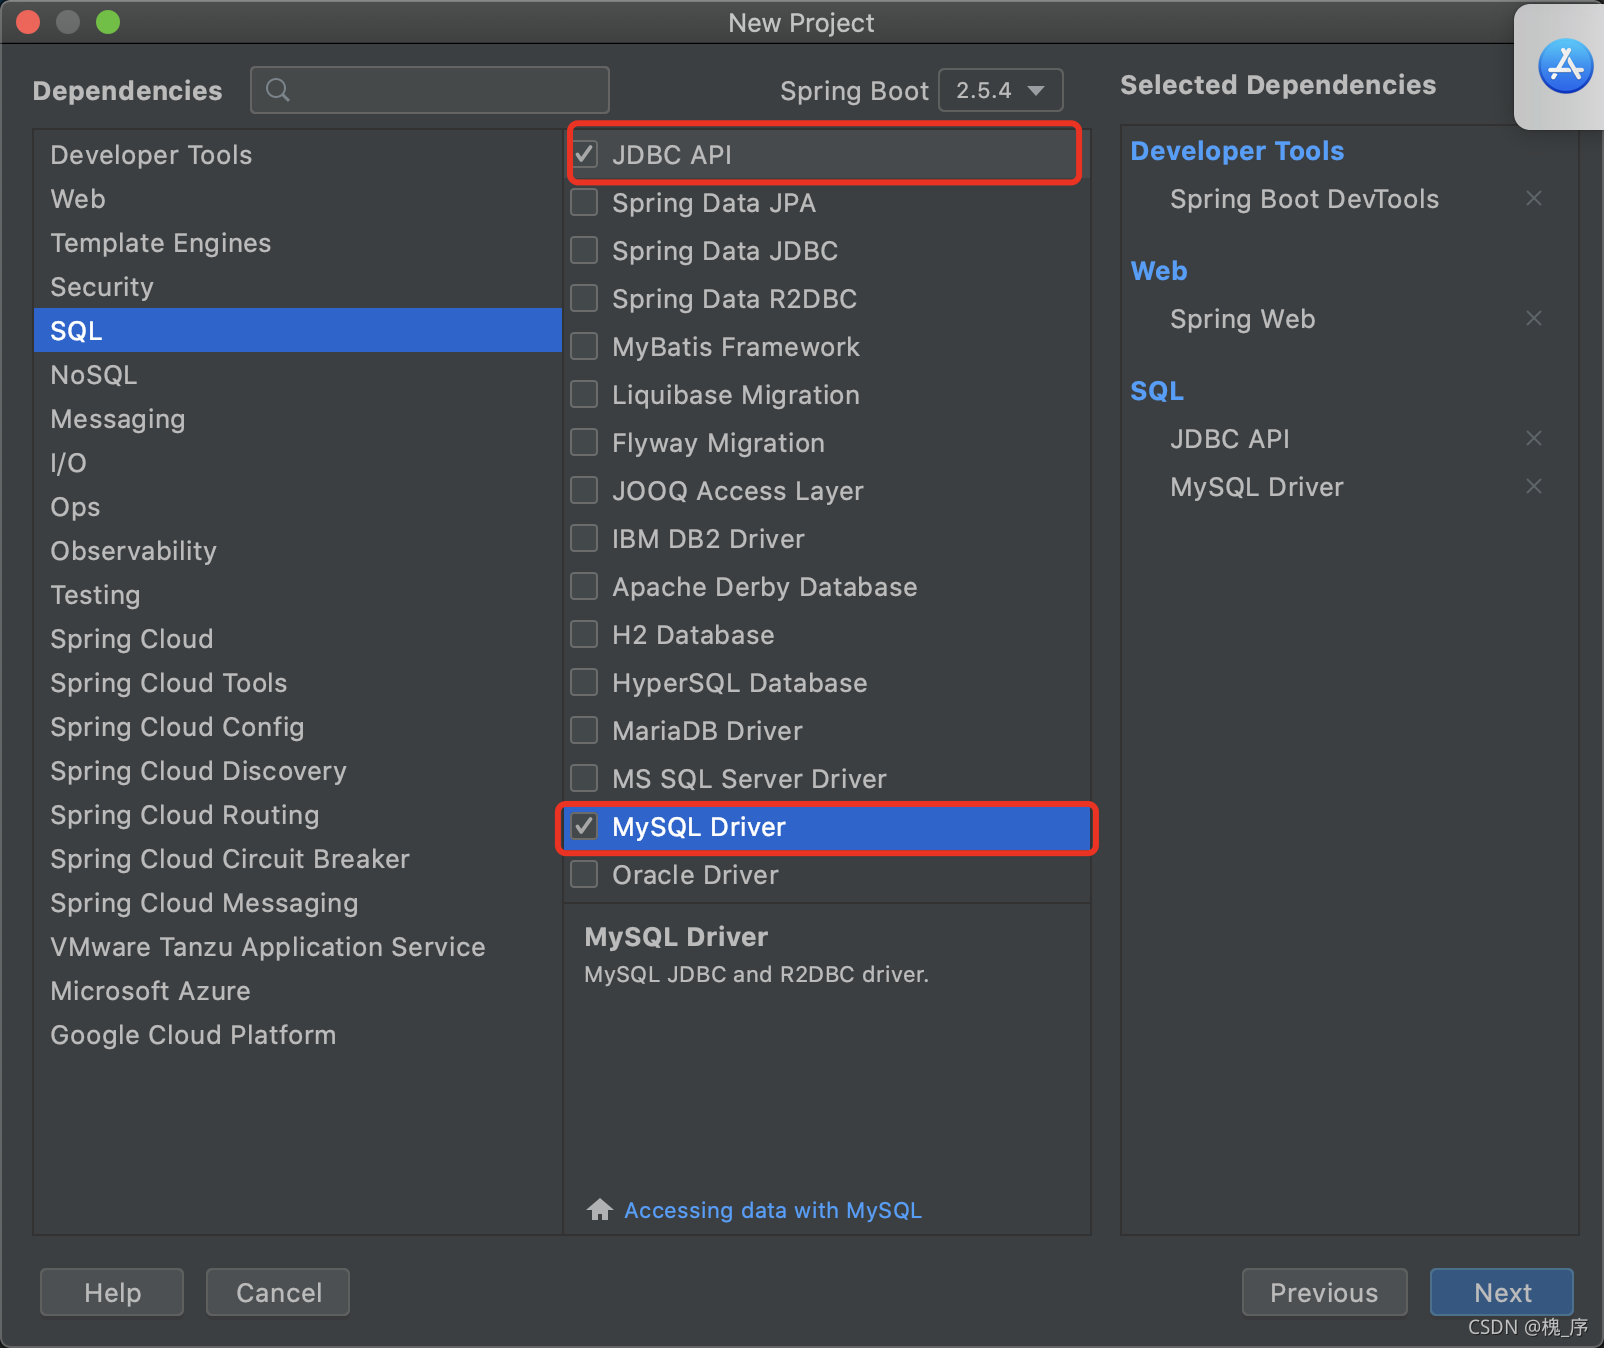Remove JDBC API from selected dependencies

point(1534,439)
